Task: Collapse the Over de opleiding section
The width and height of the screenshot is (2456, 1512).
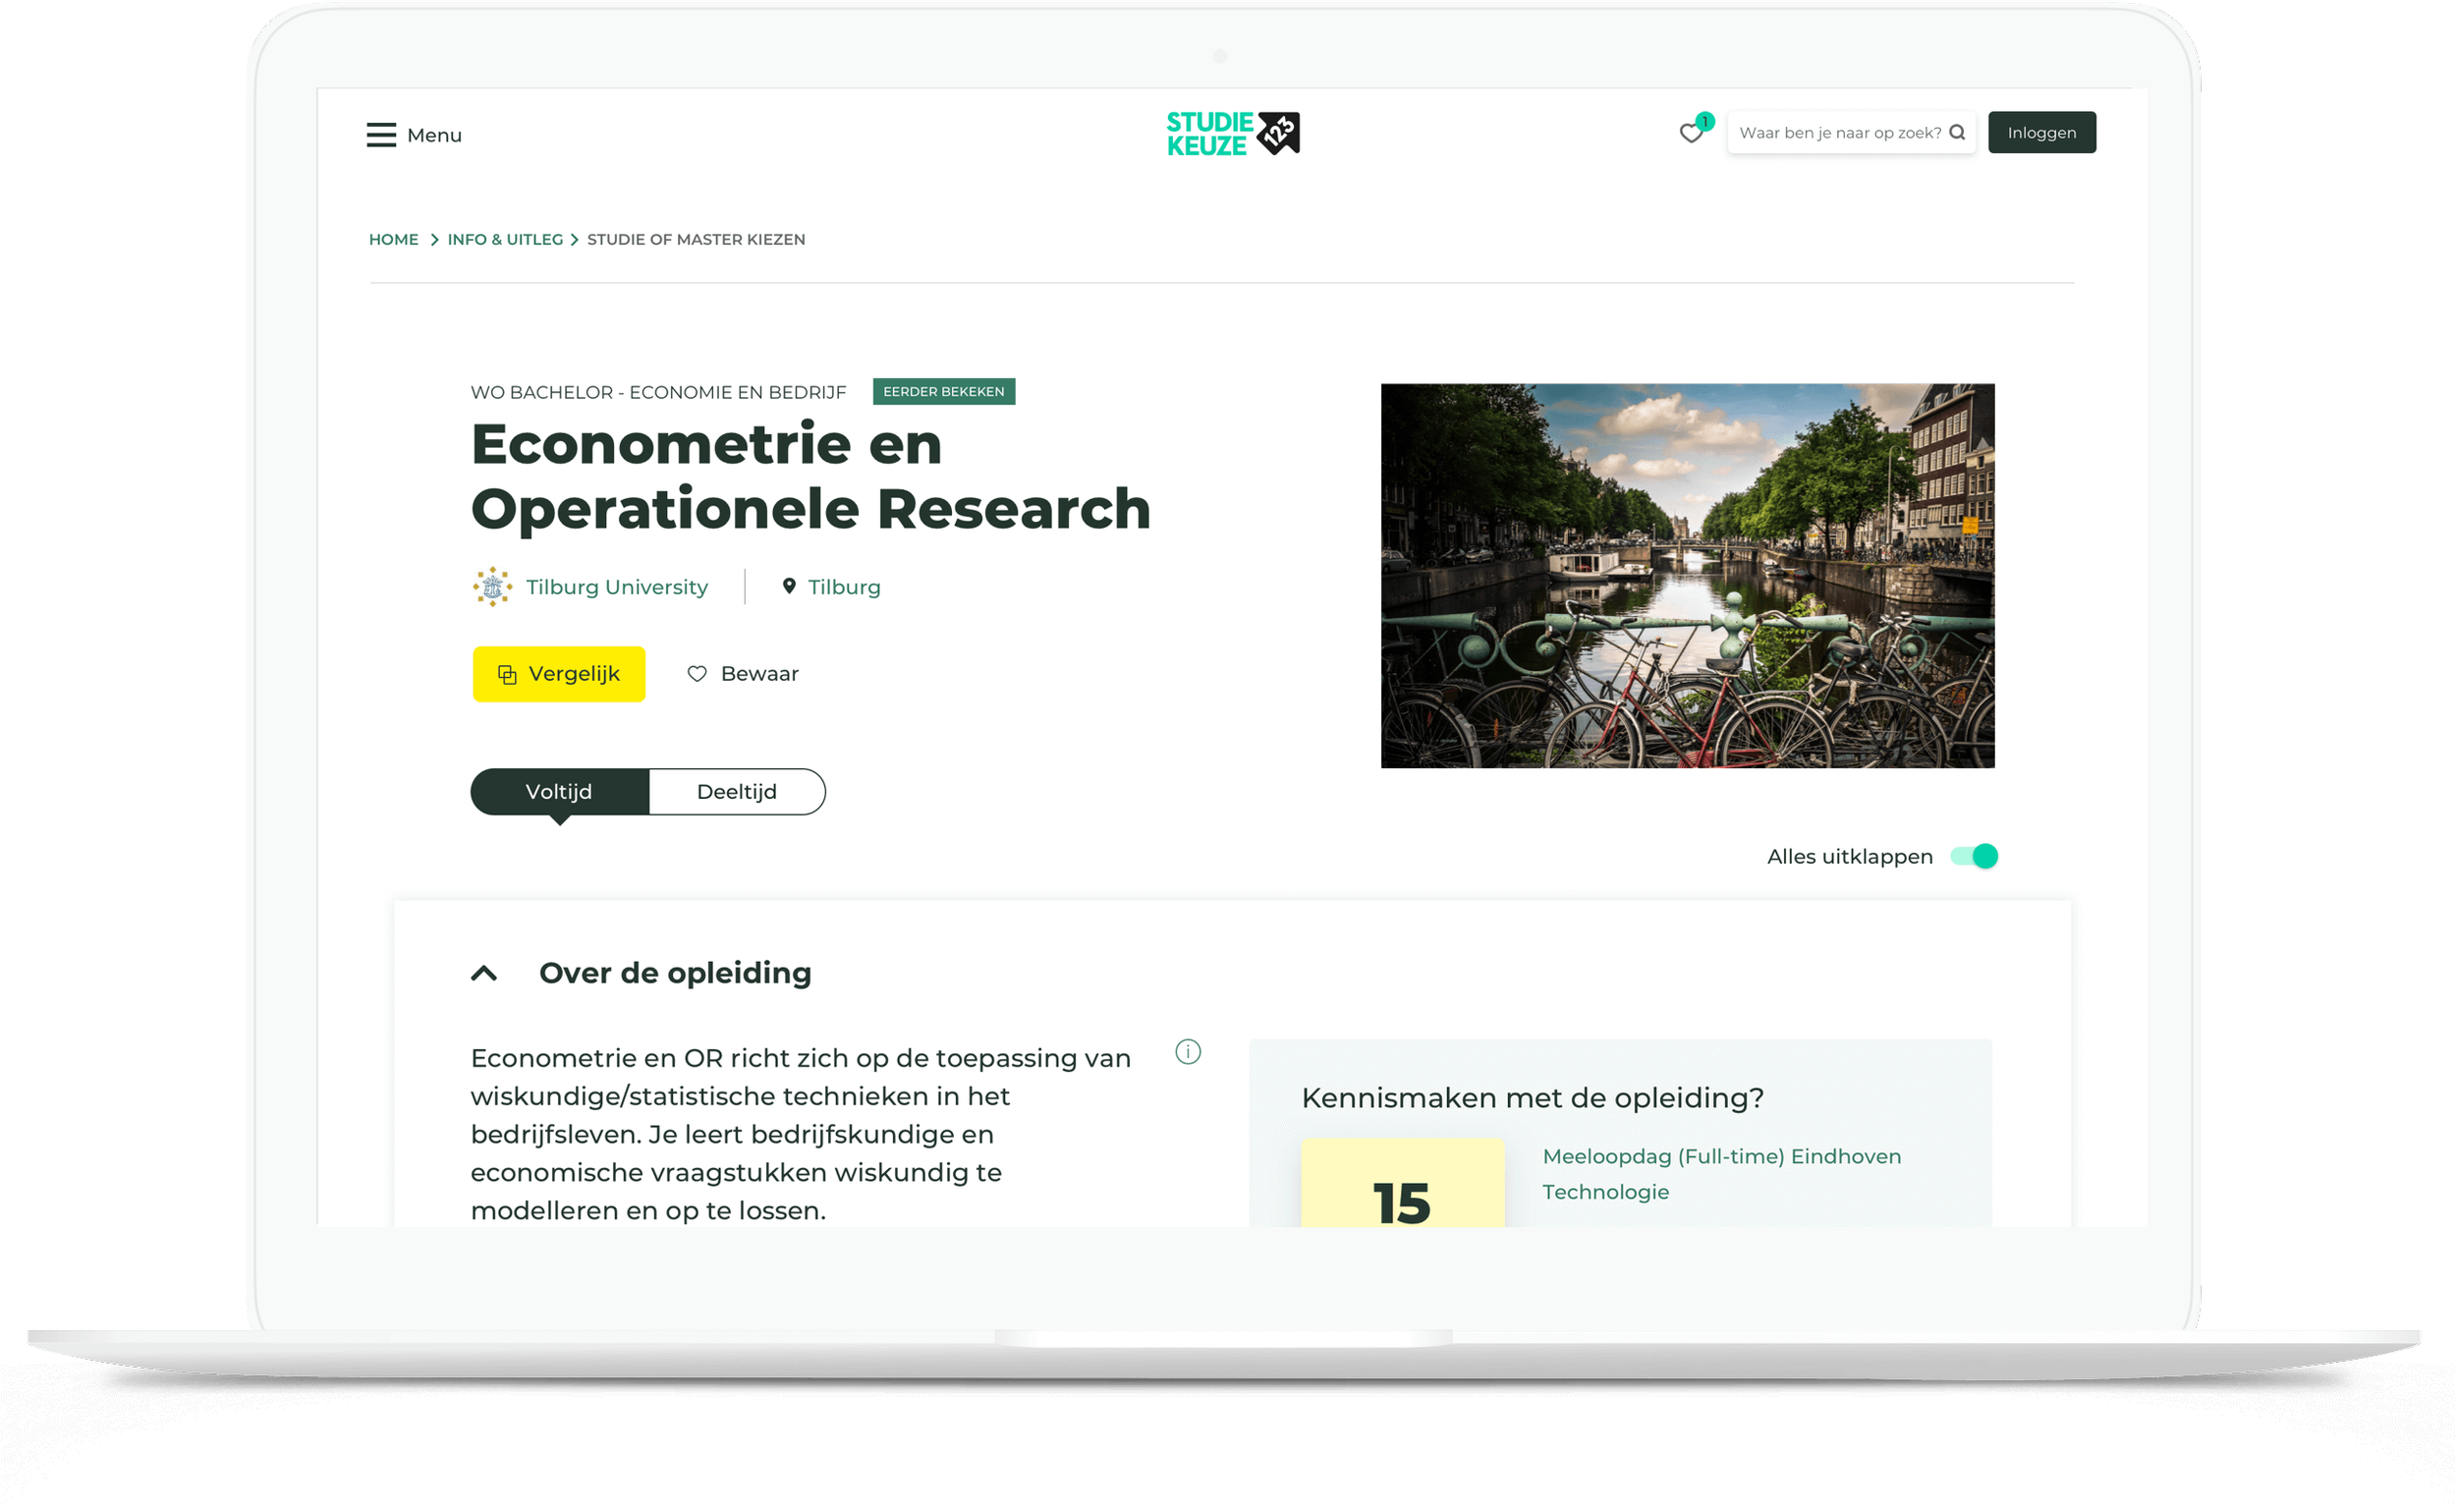Action: pyautogui.click(x=484, y=973)
